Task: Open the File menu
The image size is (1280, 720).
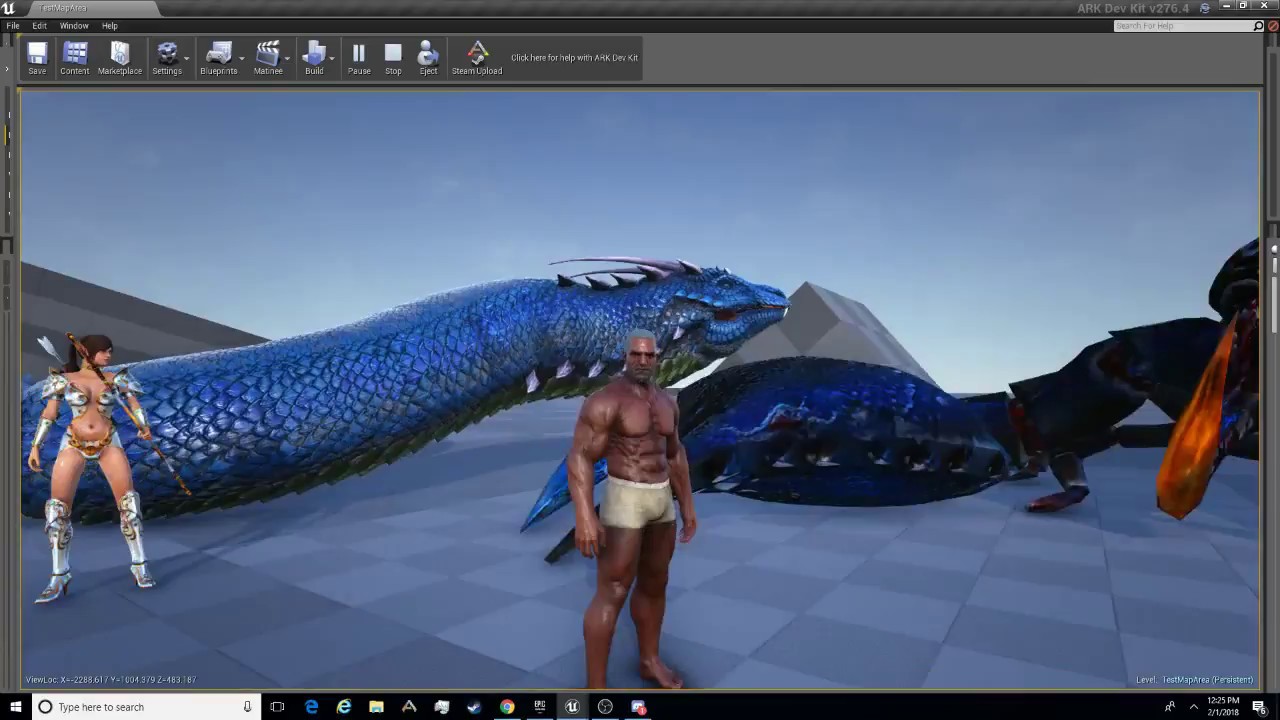Action: pyautogui.click(x=13, y=26)
